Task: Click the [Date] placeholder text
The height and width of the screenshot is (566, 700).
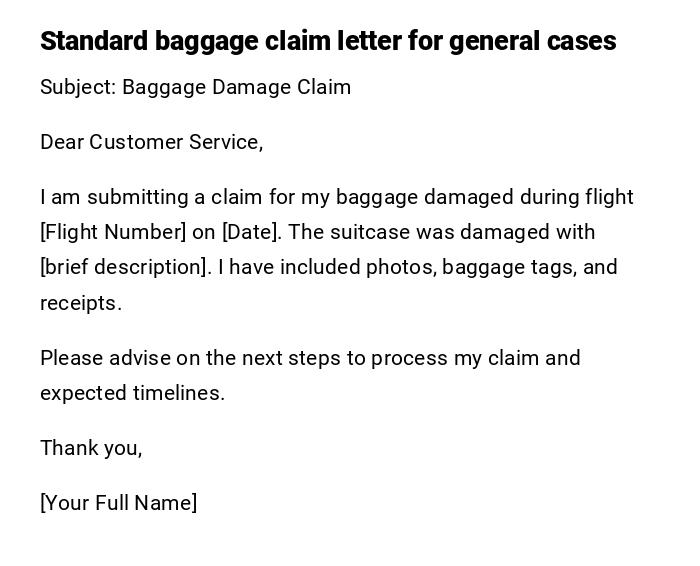Action: (250, 232)
